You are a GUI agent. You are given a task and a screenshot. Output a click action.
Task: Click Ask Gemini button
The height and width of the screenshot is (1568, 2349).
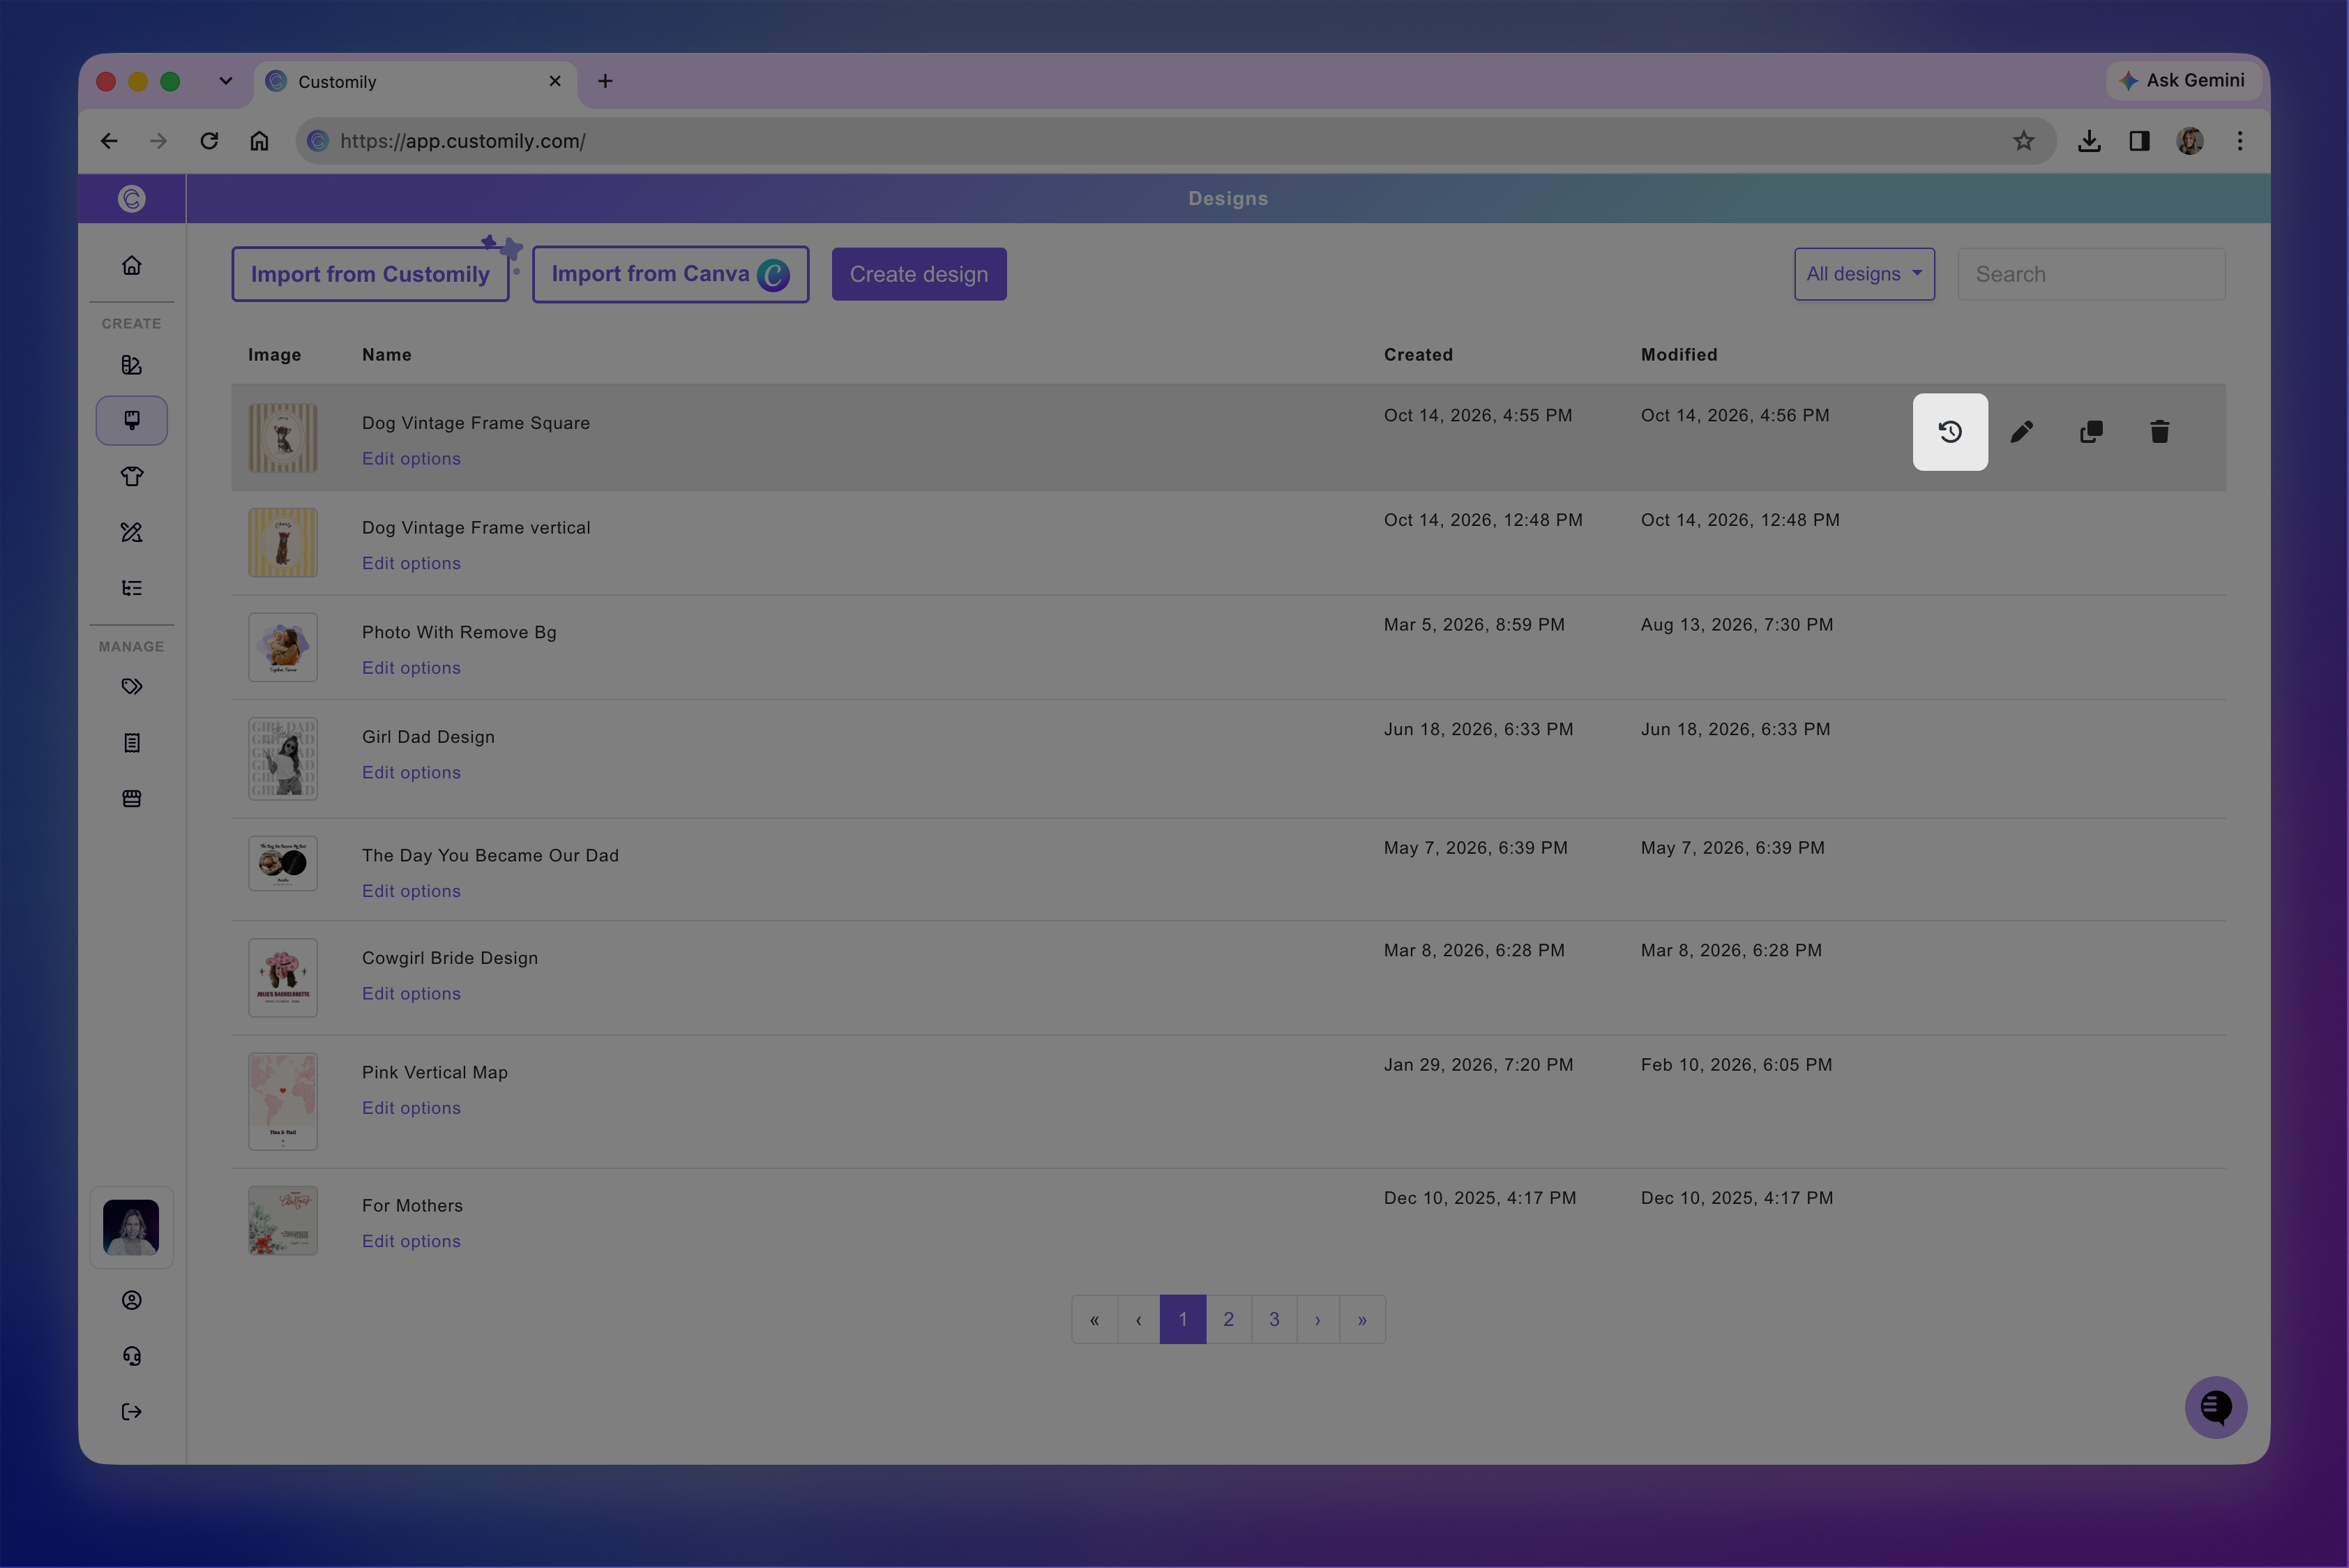coord(2184,81)
